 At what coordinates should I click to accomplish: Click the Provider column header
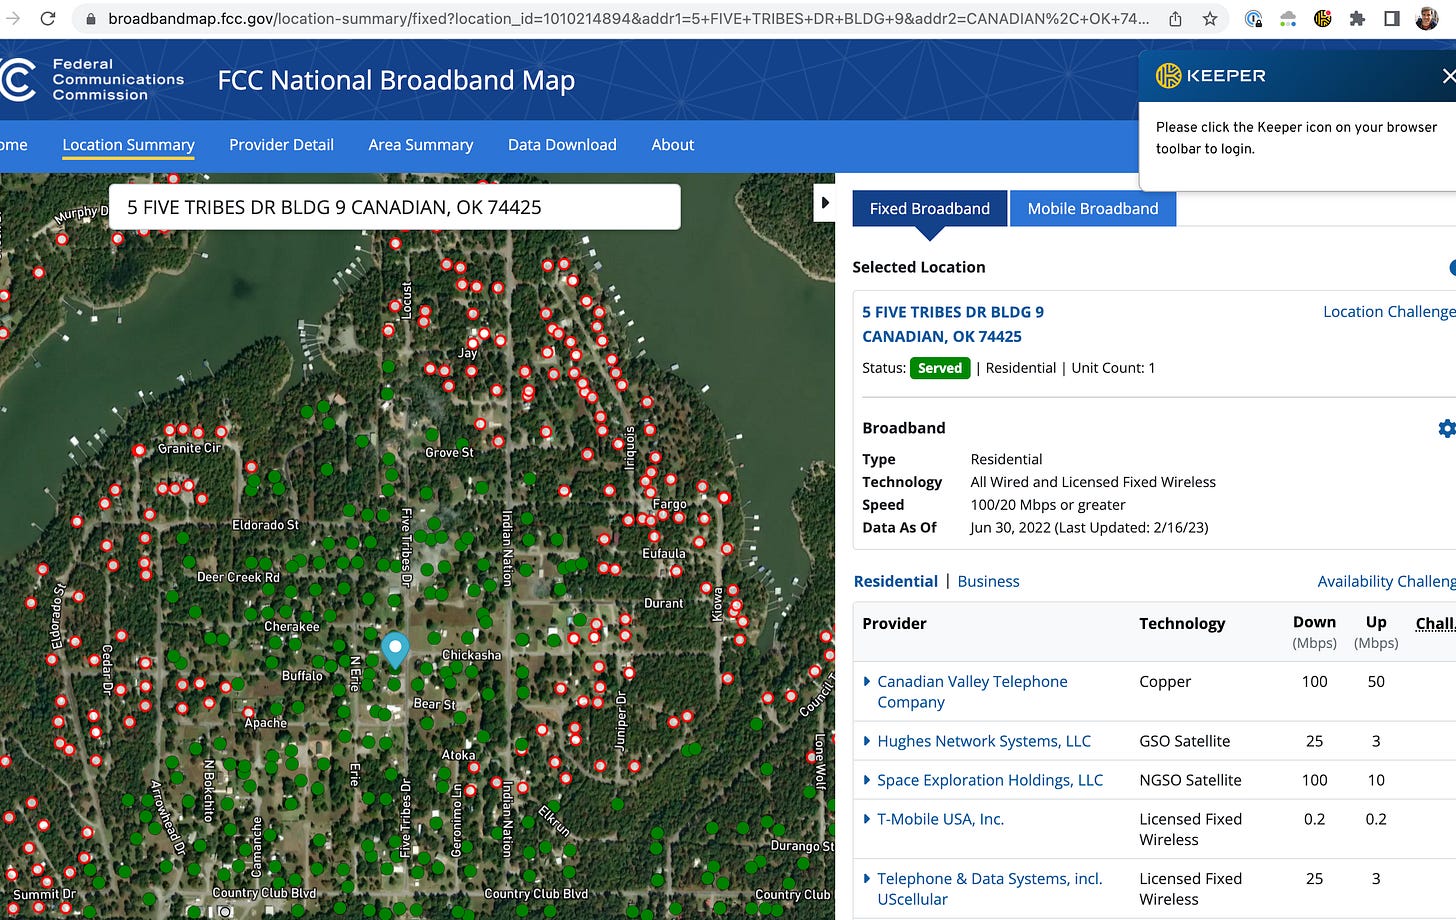(894, 623)
